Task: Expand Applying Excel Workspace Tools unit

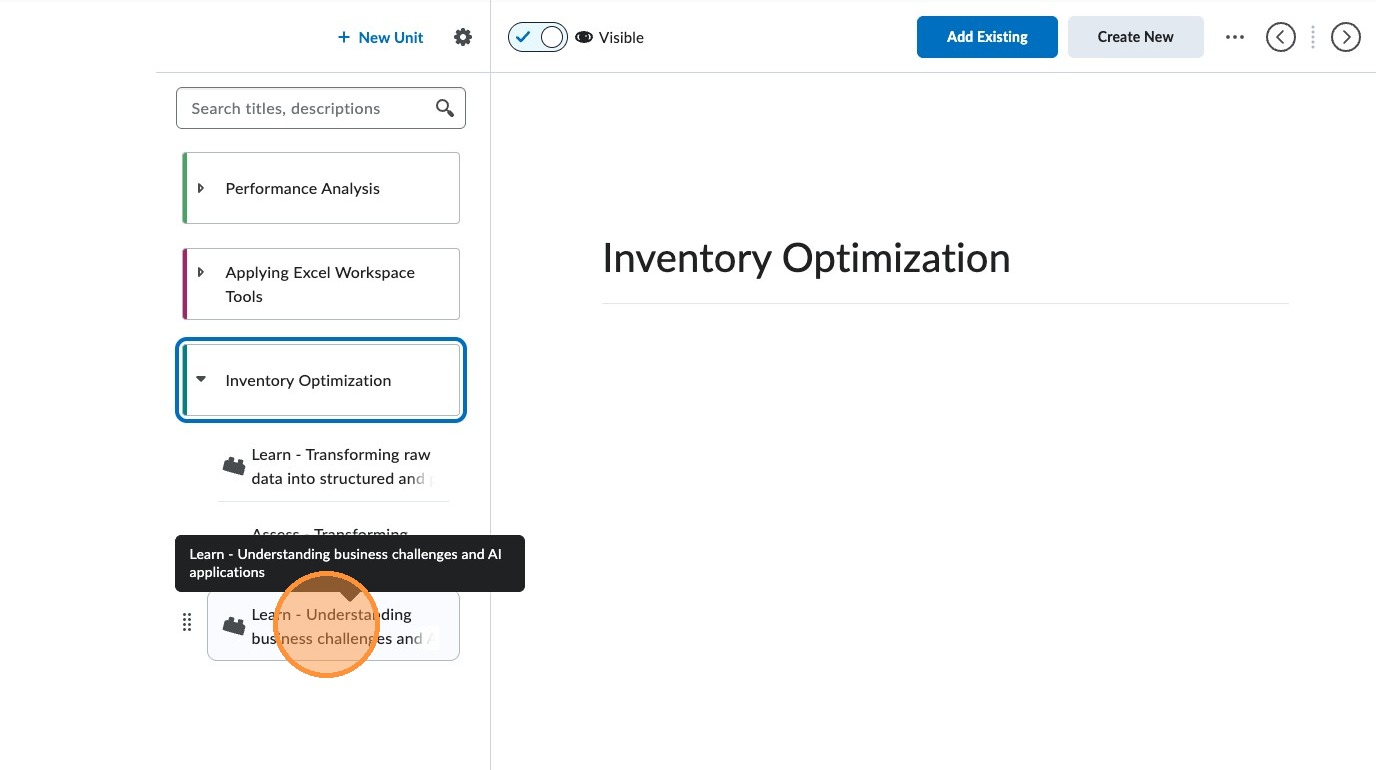Action: click(201, 272)
